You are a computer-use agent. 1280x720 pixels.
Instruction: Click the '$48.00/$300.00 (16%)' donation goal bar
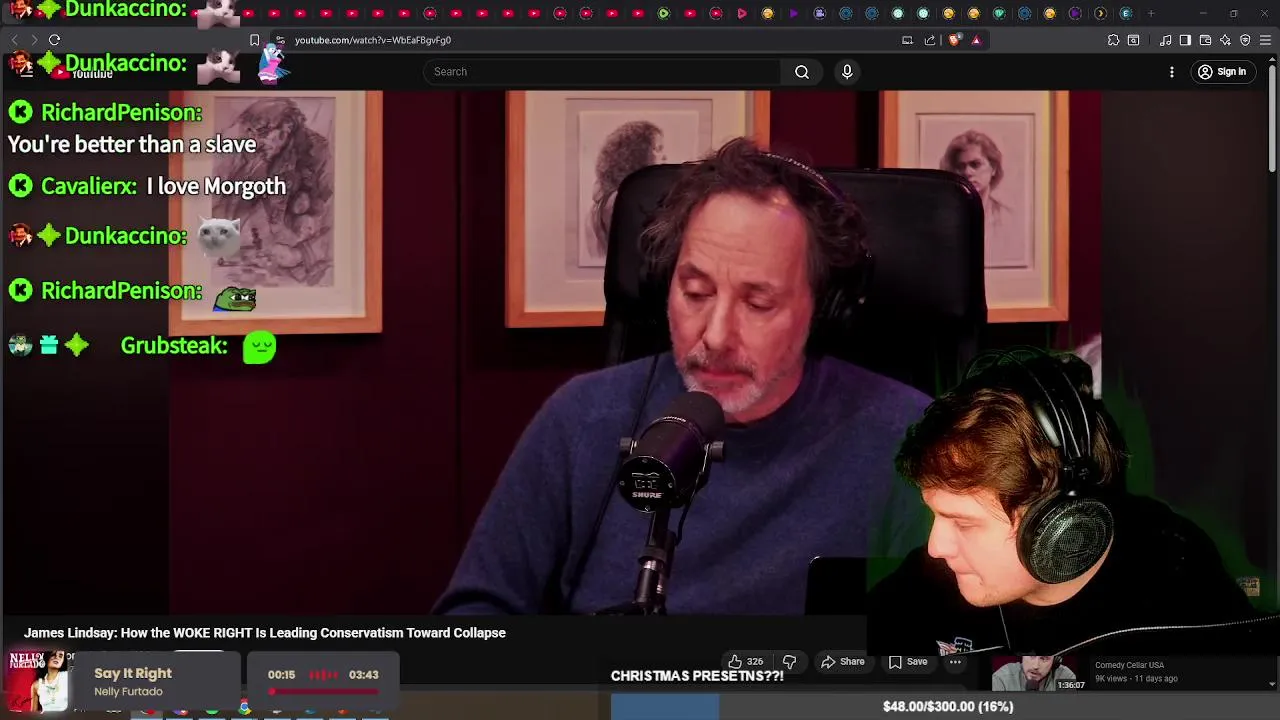tap(945, 706)
